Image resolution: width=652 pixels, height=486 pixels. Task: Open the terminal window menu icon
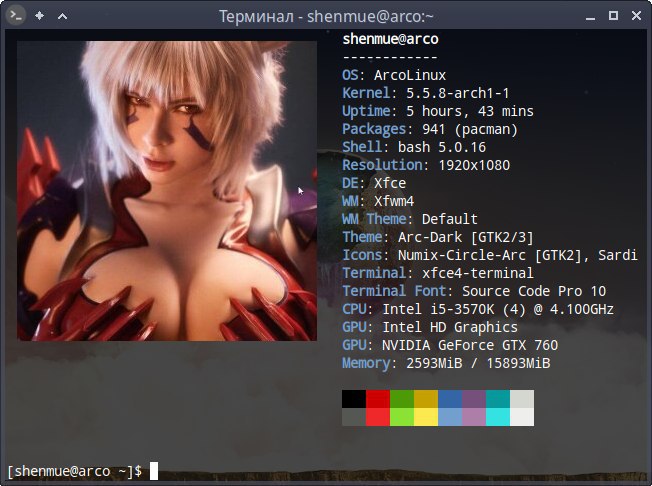[16, 16]
